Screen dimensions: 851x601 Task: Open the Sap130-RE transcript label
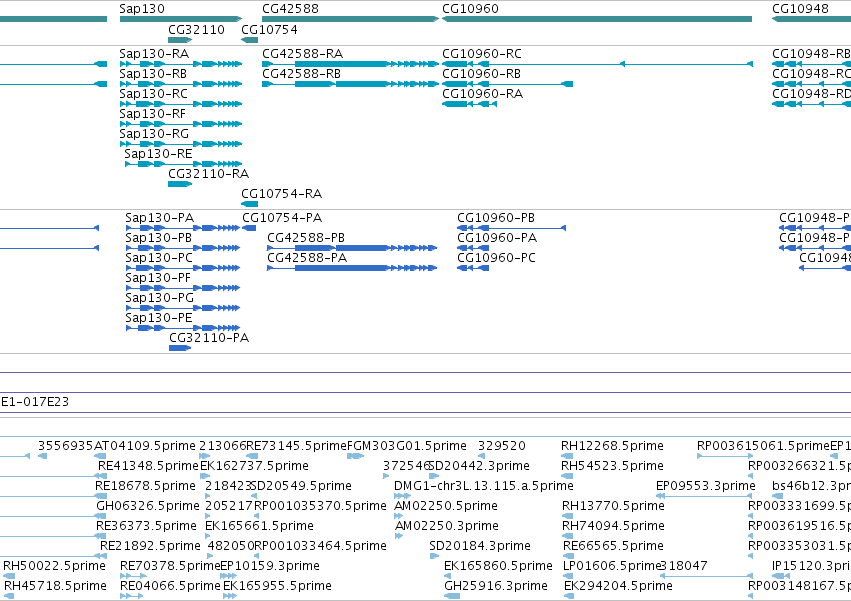pos(158,154)
